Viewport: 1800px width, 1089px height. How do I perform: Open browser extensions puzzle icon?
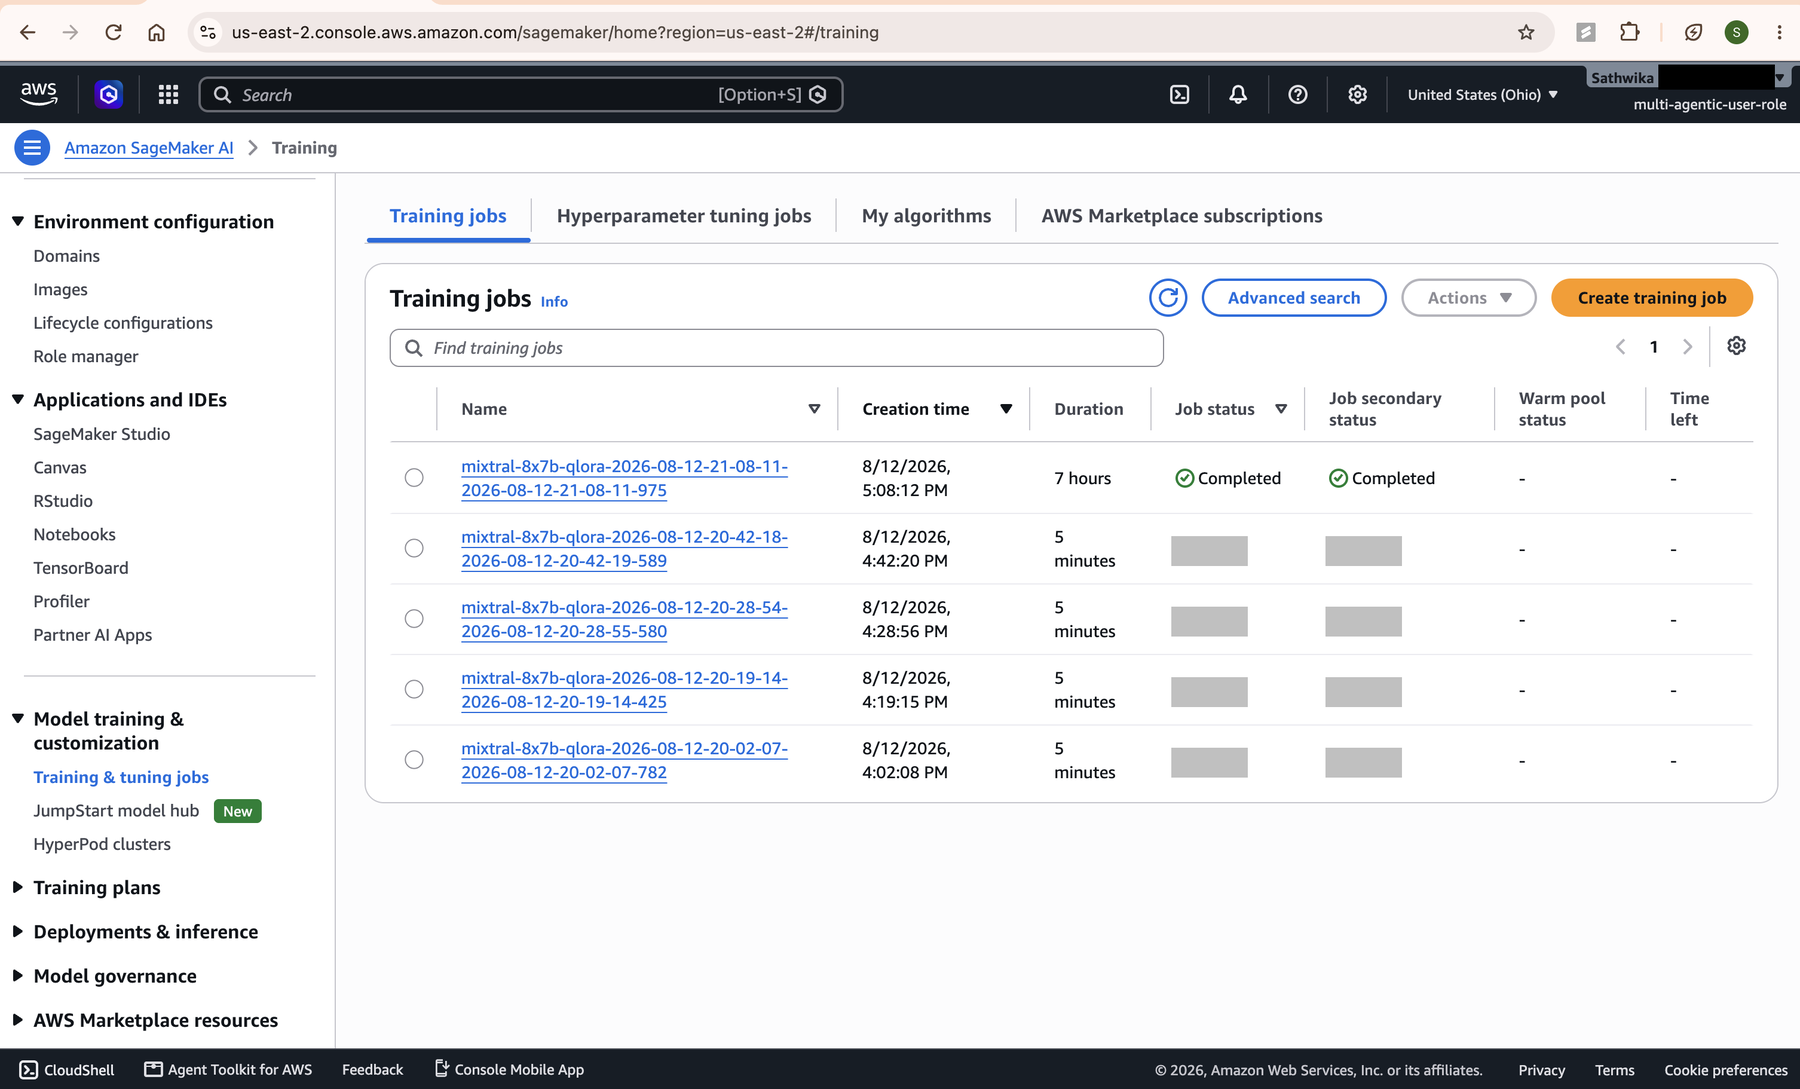point(1630,32)
